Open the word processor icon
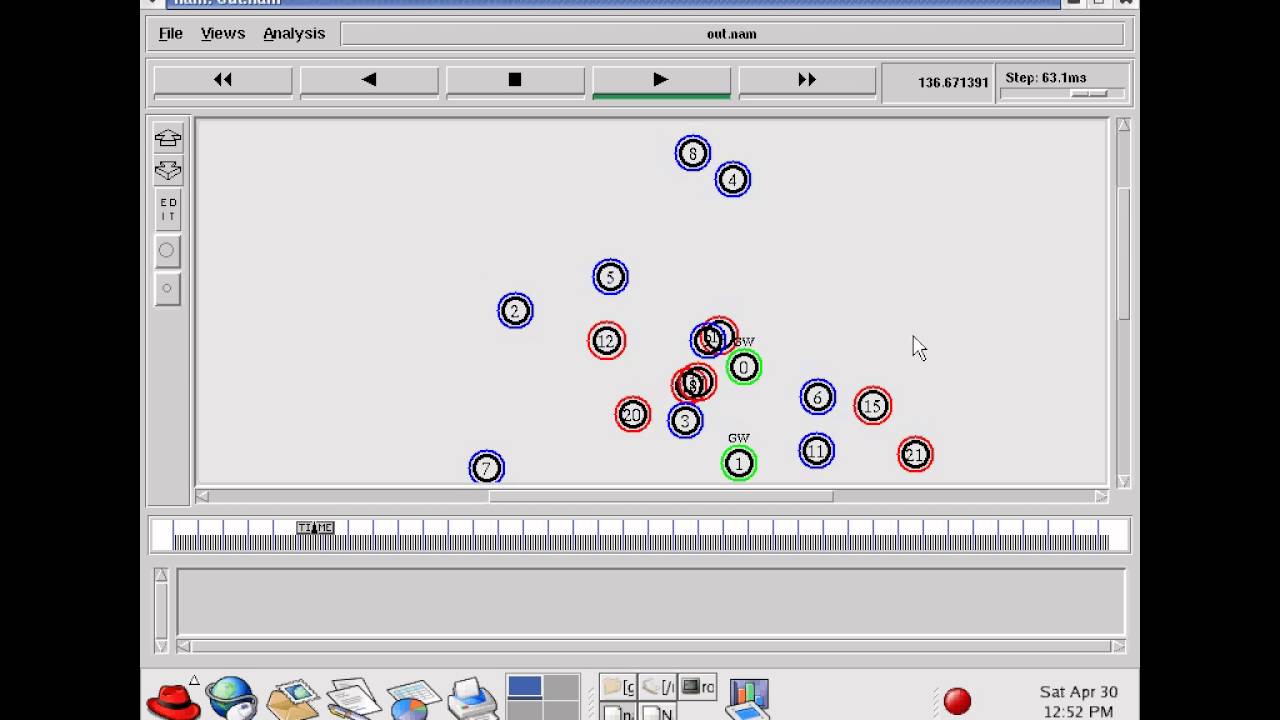Image resolution: width=1280 pixels, height=720 pixels. [352, 698]
